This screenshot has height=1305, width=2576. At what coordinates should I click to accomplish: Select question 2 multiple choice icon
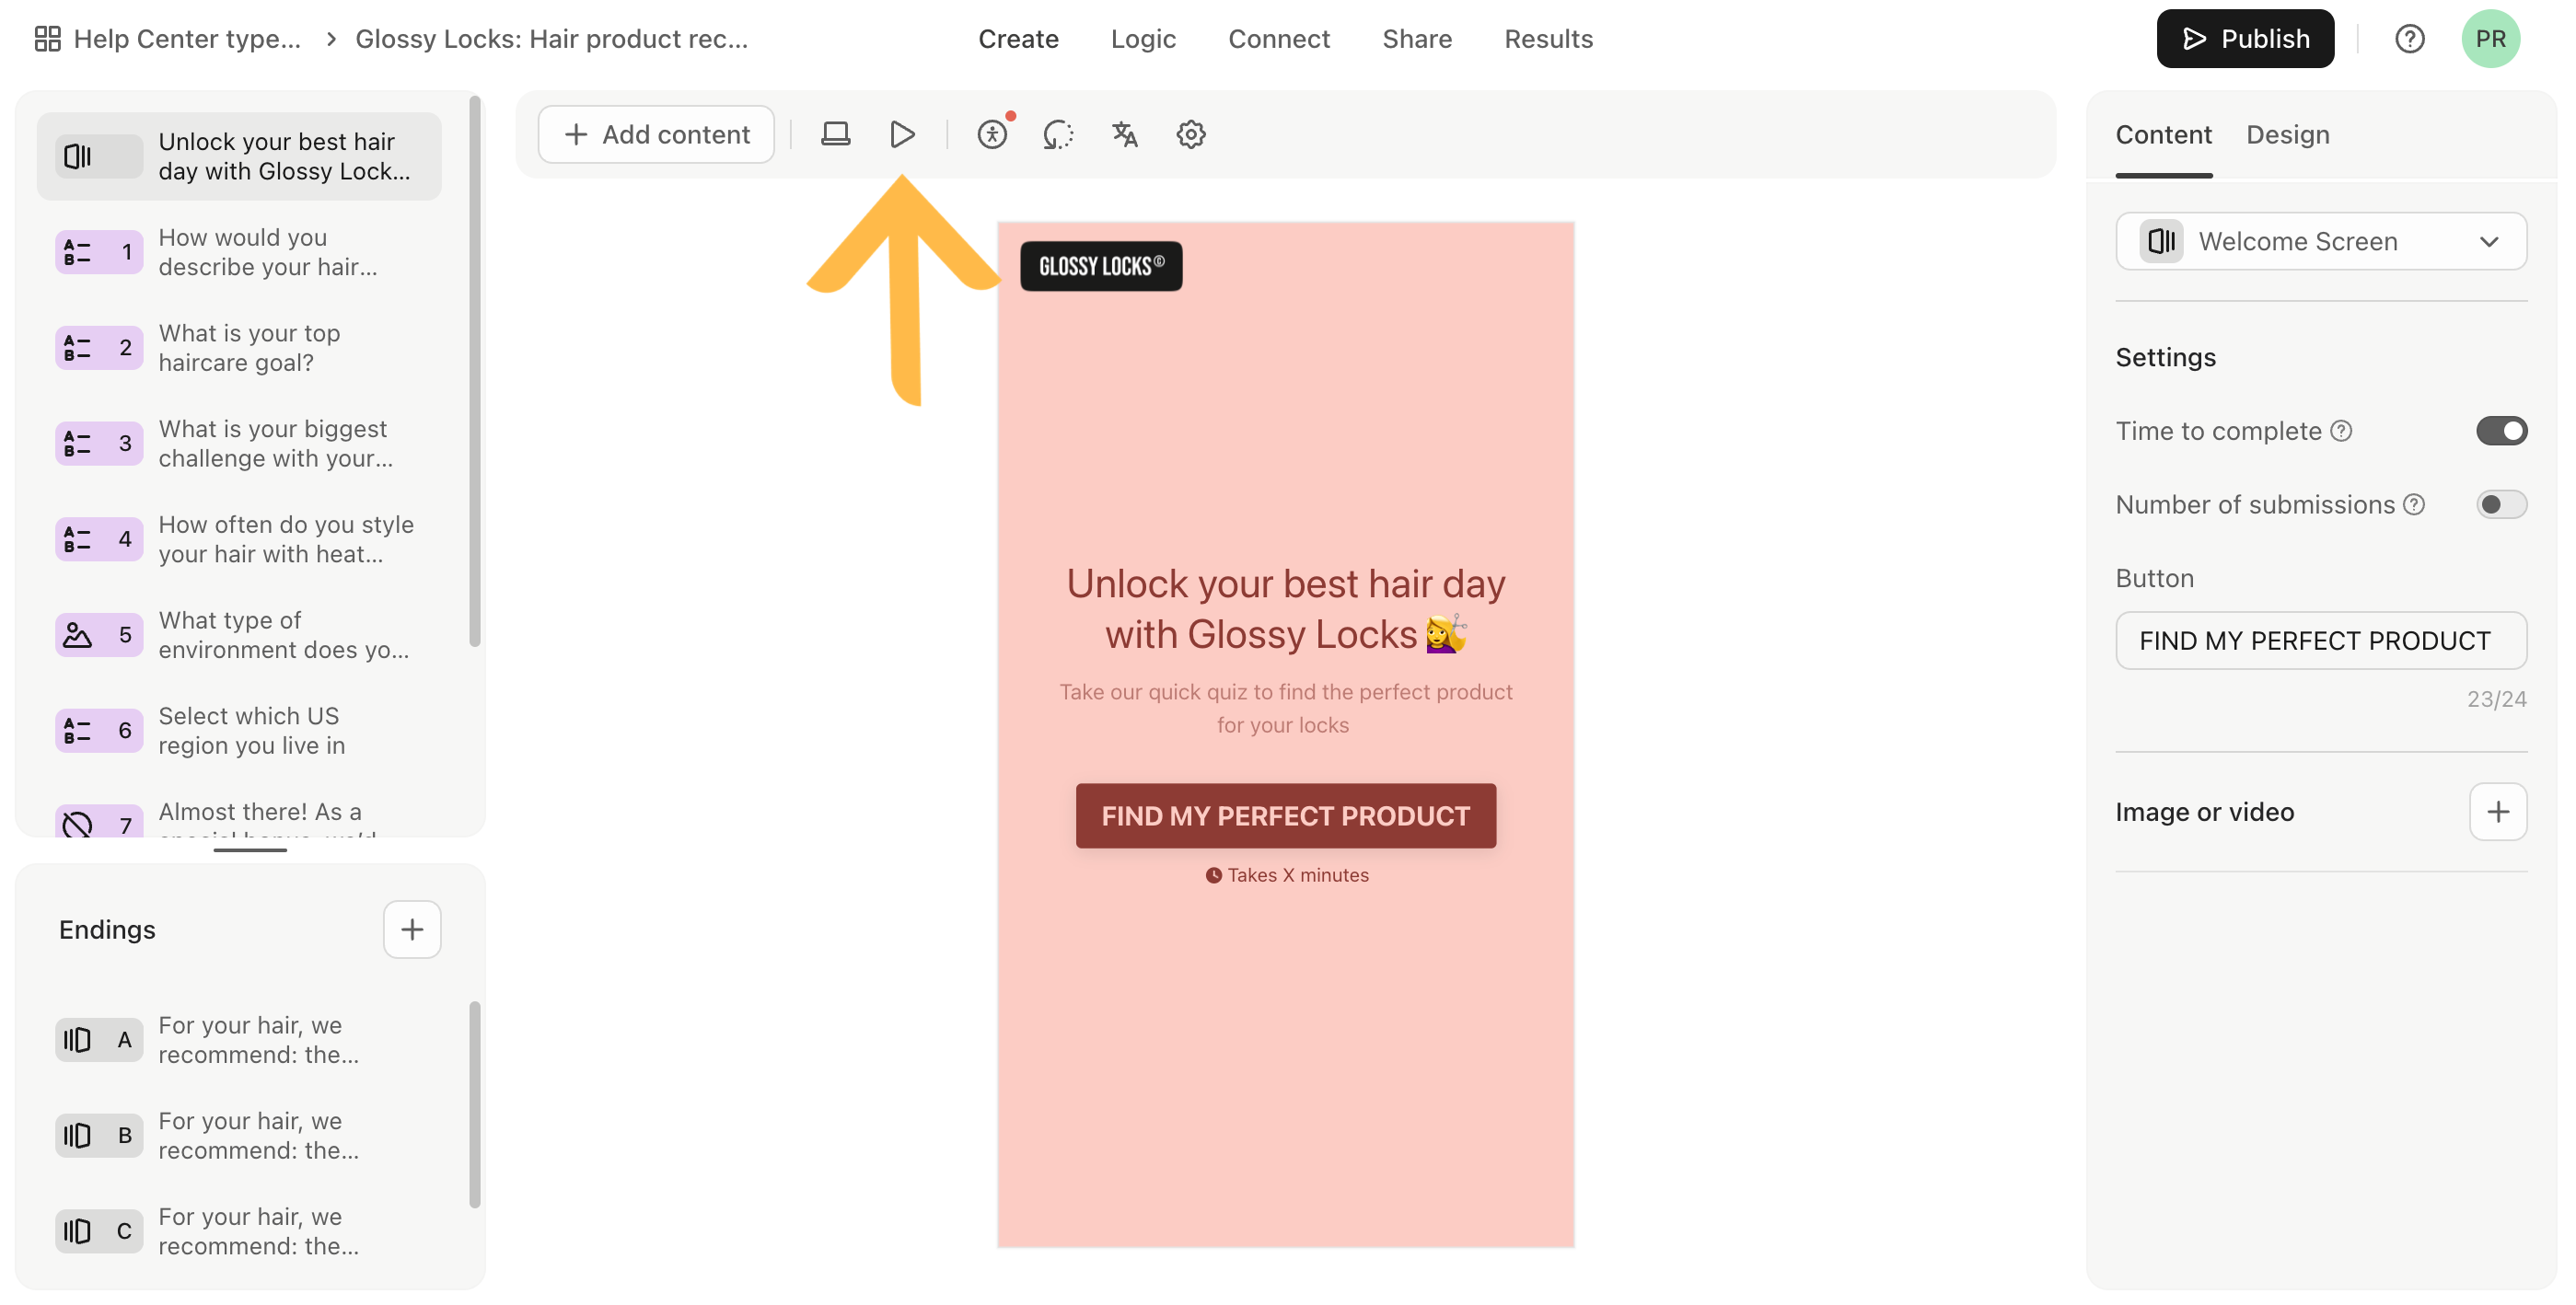coord(99,348)
